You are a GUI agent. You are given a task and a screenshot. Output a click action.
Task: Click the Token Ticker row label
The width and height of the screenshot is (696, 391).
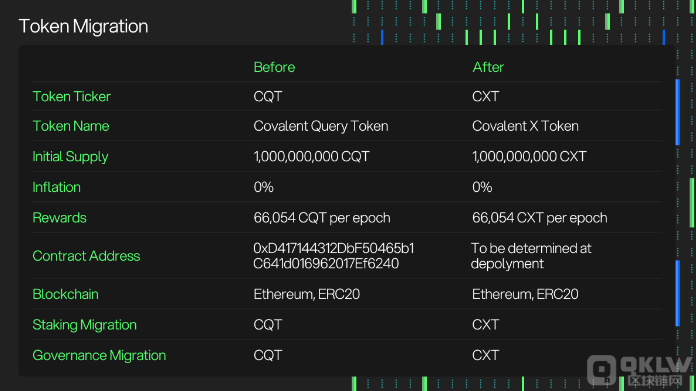(71, 96)
